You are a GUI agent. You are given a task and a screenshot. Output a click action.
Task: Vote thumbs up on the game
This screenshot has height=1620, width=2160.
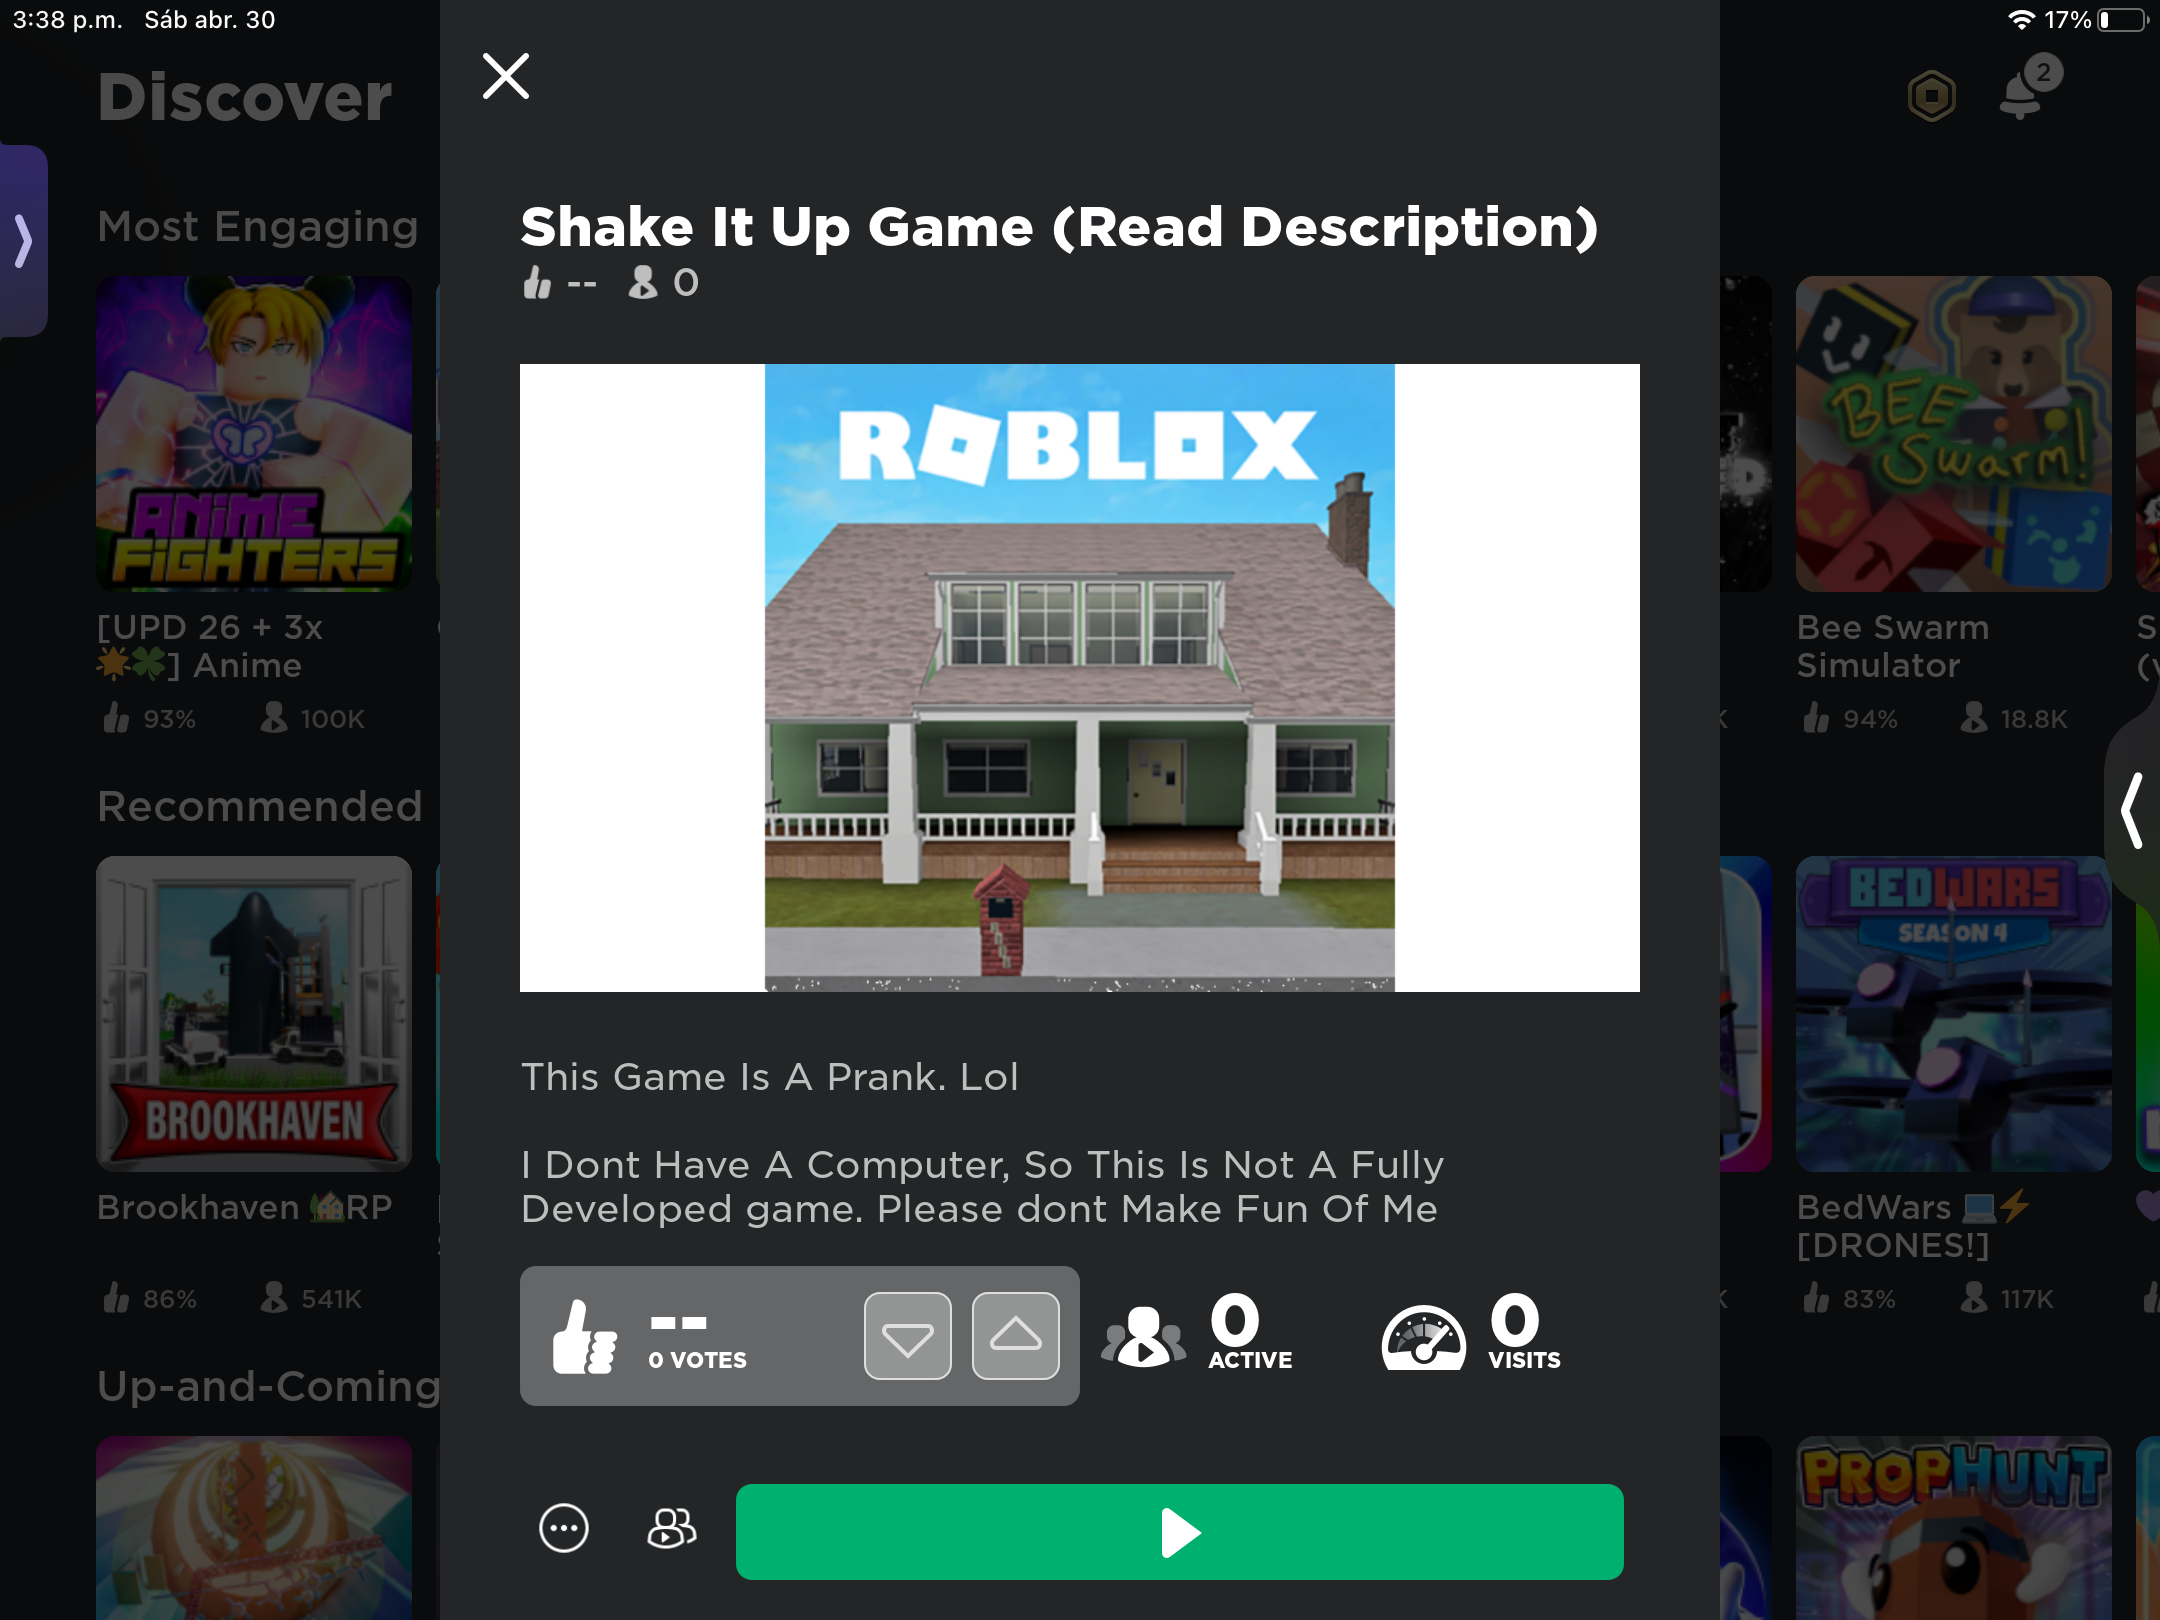pyautogui.click(x=1016, y=1336)
